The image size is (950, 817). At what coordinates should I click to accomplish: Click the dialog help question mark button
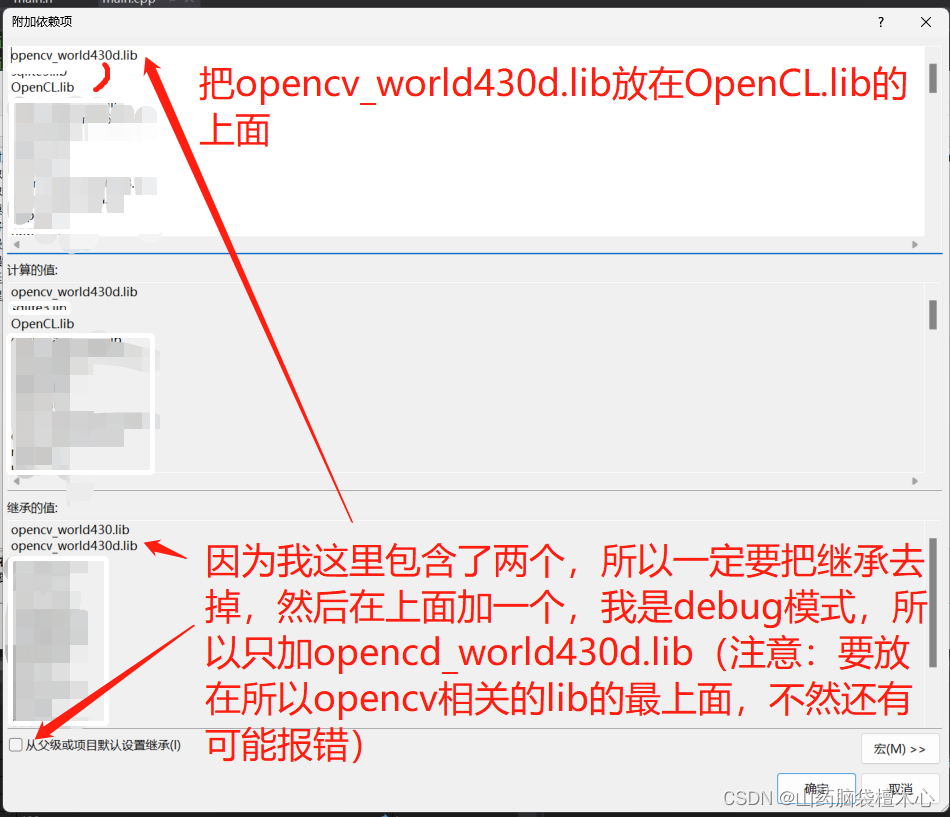tap(880, 22)
